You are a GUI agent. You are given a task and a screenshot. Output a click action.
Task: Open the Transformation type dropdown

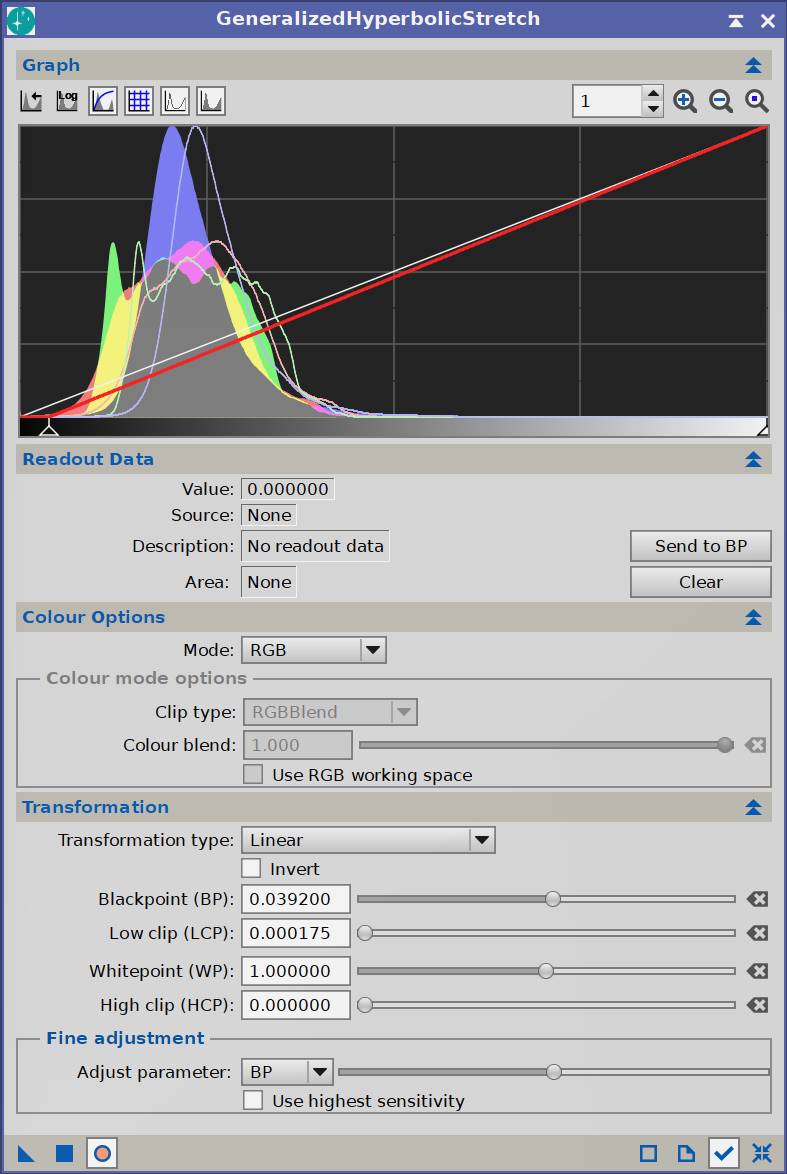tap(368, 840)
